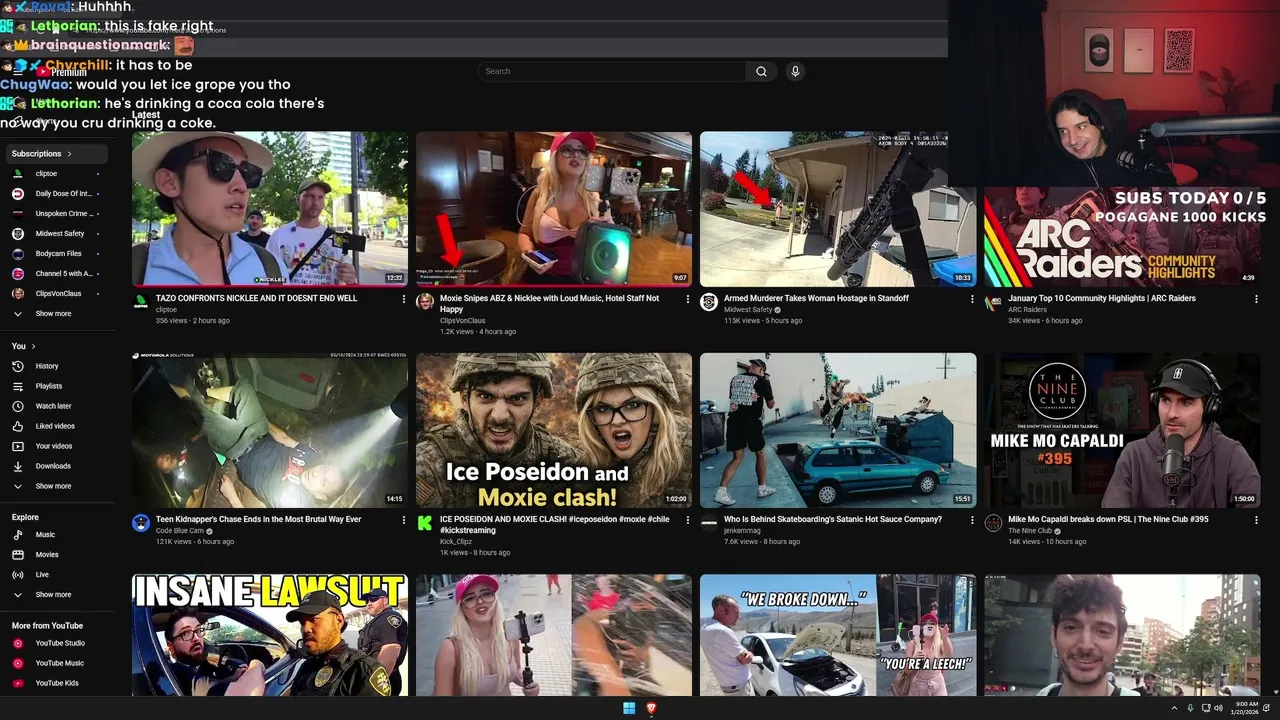Play the WE BROKE DOWN thumbnail

click(838, 635)
